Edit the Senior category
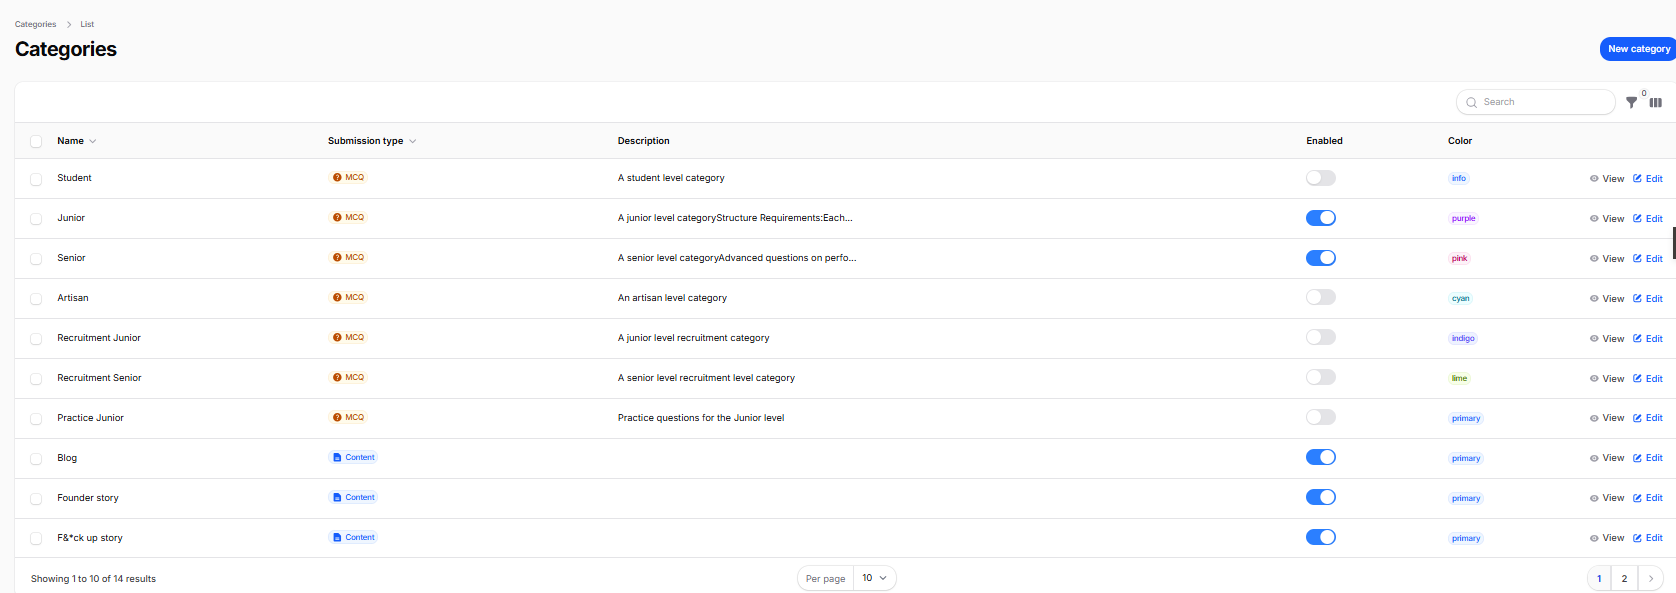This screenshot has height=593, width=1676. pyautogui.click(x=1648, y=258)
